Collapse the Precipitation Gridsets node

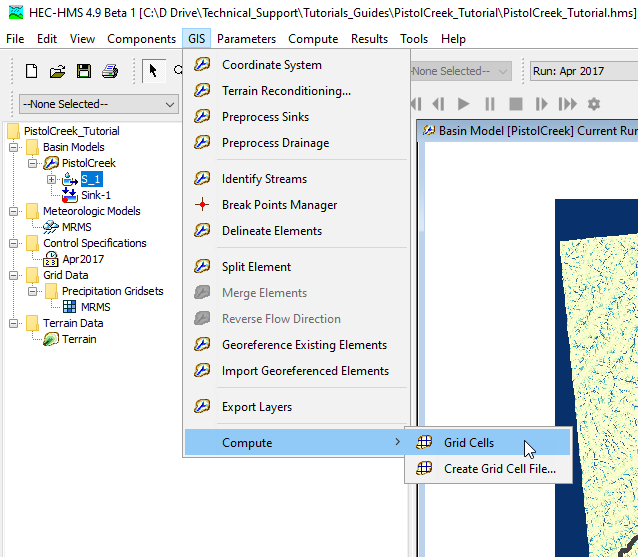[33, 291]
